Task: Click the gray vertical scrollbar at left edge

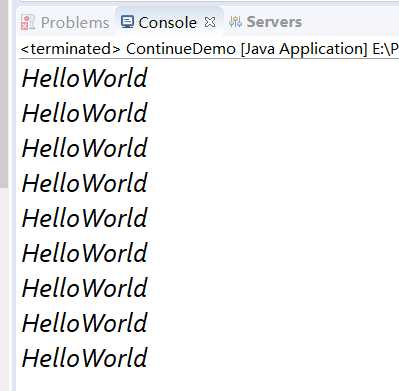Action: tap(4, 93)
